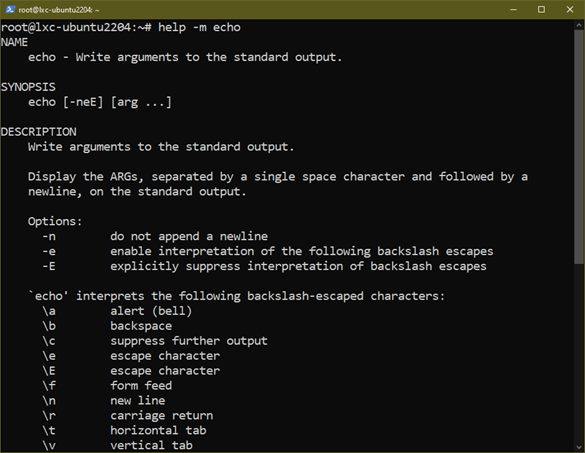585x453 pixels.
Task: Click the SYNOPSIS section heading
Action: pos(28,87)
